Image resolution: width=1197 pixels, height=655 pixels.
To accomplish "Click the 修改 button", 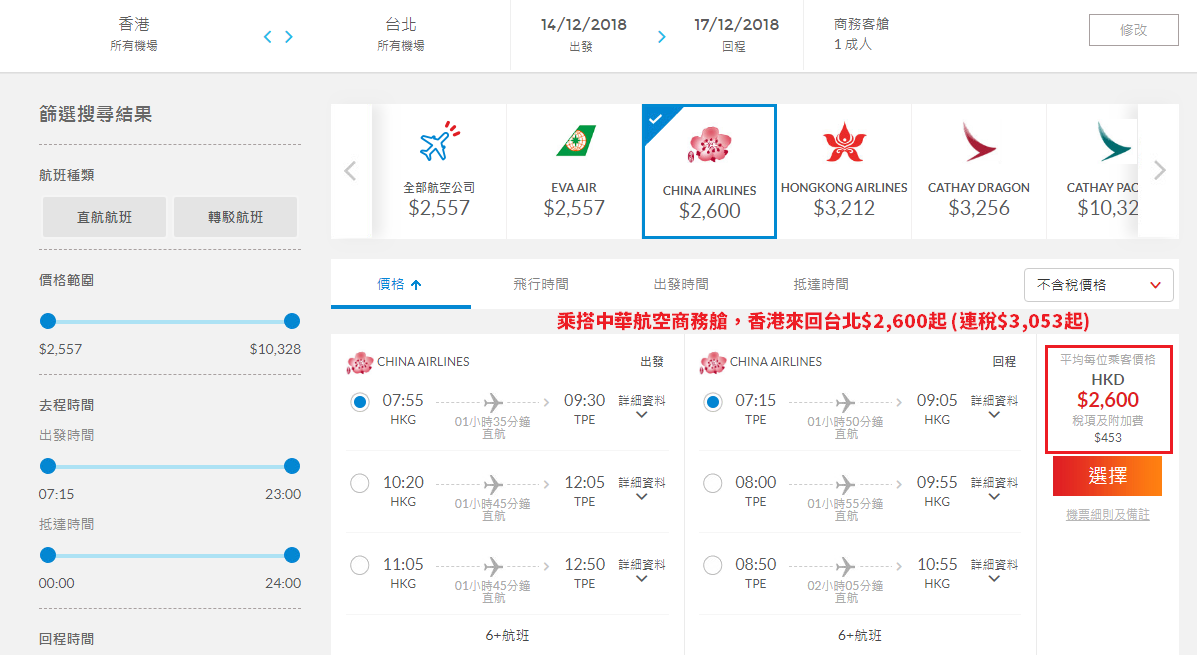I will pos(1134,31).
